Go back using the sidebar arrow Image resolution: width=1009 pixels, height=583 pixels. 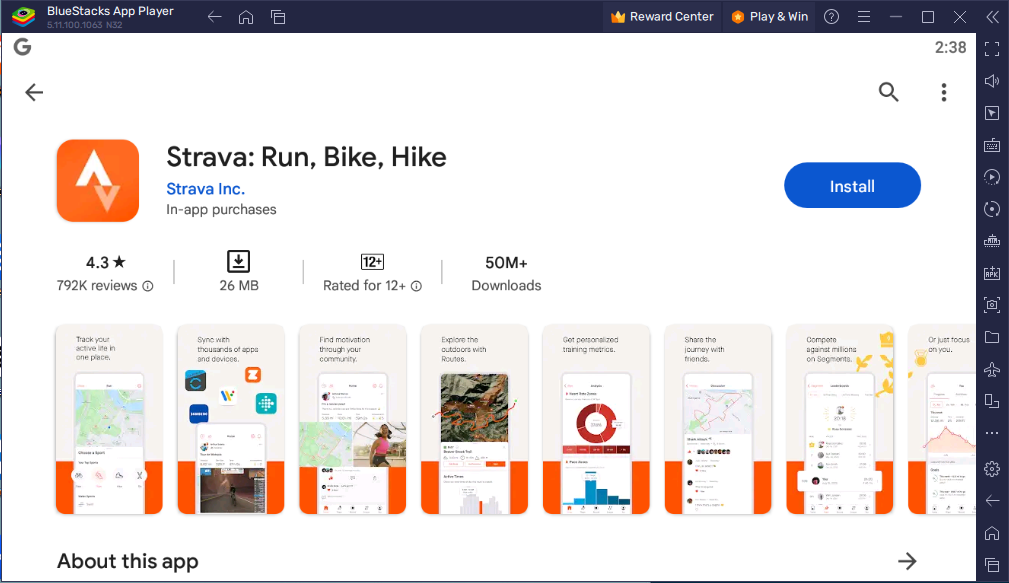point(992,501)
